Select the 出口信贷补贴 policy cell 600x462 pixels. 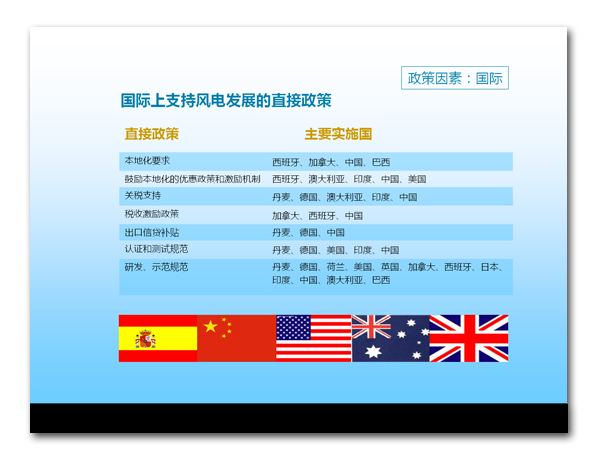pos(152,232)
